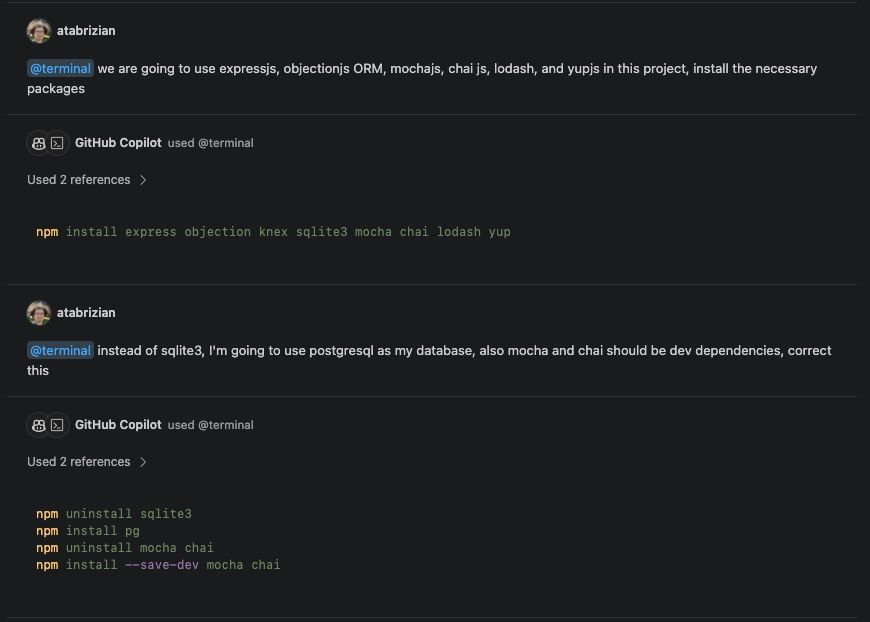The width and height of the screenshot is (870, 622).
Task: Click atabrizian's avatar on the first message
Action: (x=39, y=30)
